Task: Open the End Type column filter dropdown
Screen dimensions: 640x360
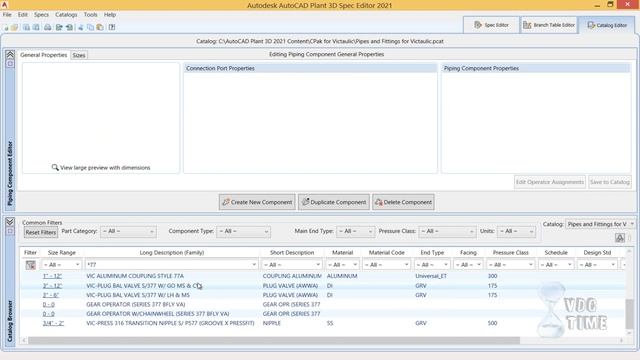Action: click(x=432, y=265)
